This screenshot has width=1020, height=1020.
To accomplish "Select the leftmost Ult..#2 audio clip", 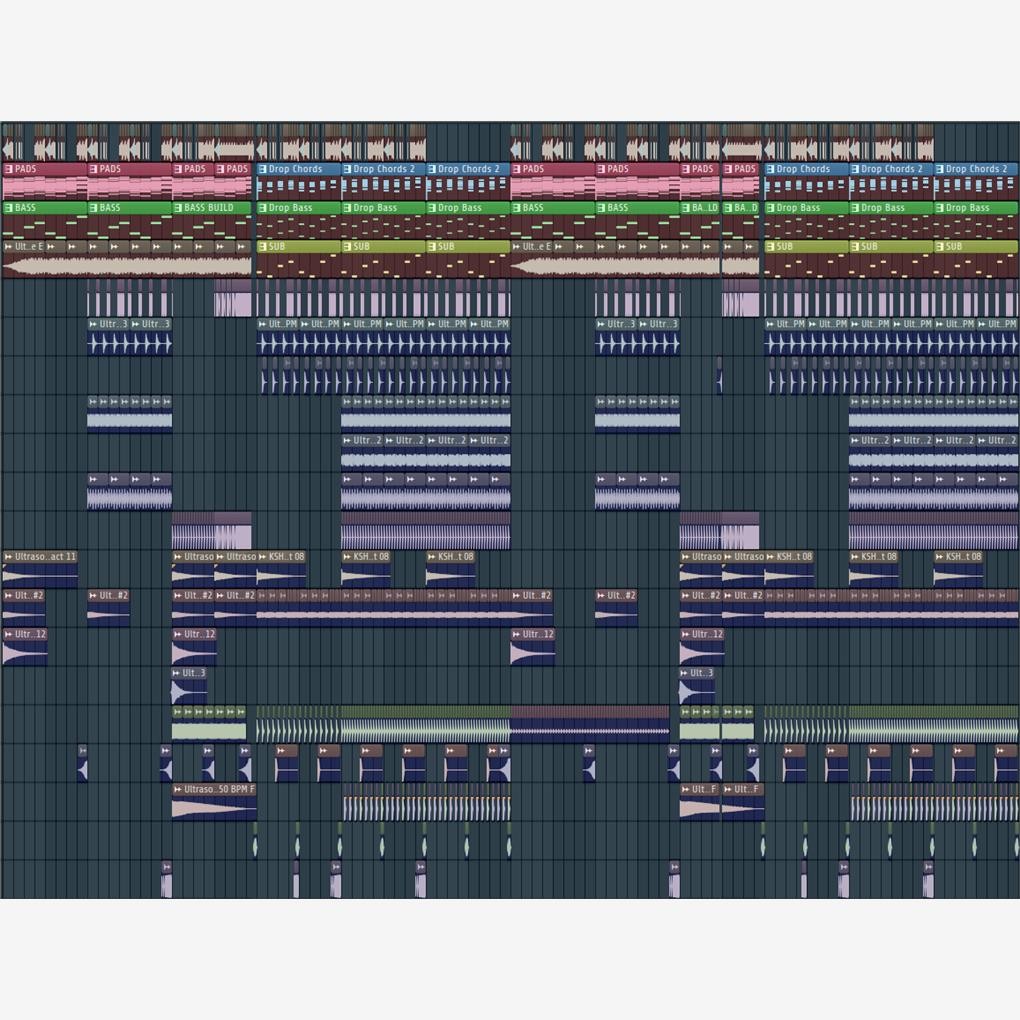I will (24, 608).
